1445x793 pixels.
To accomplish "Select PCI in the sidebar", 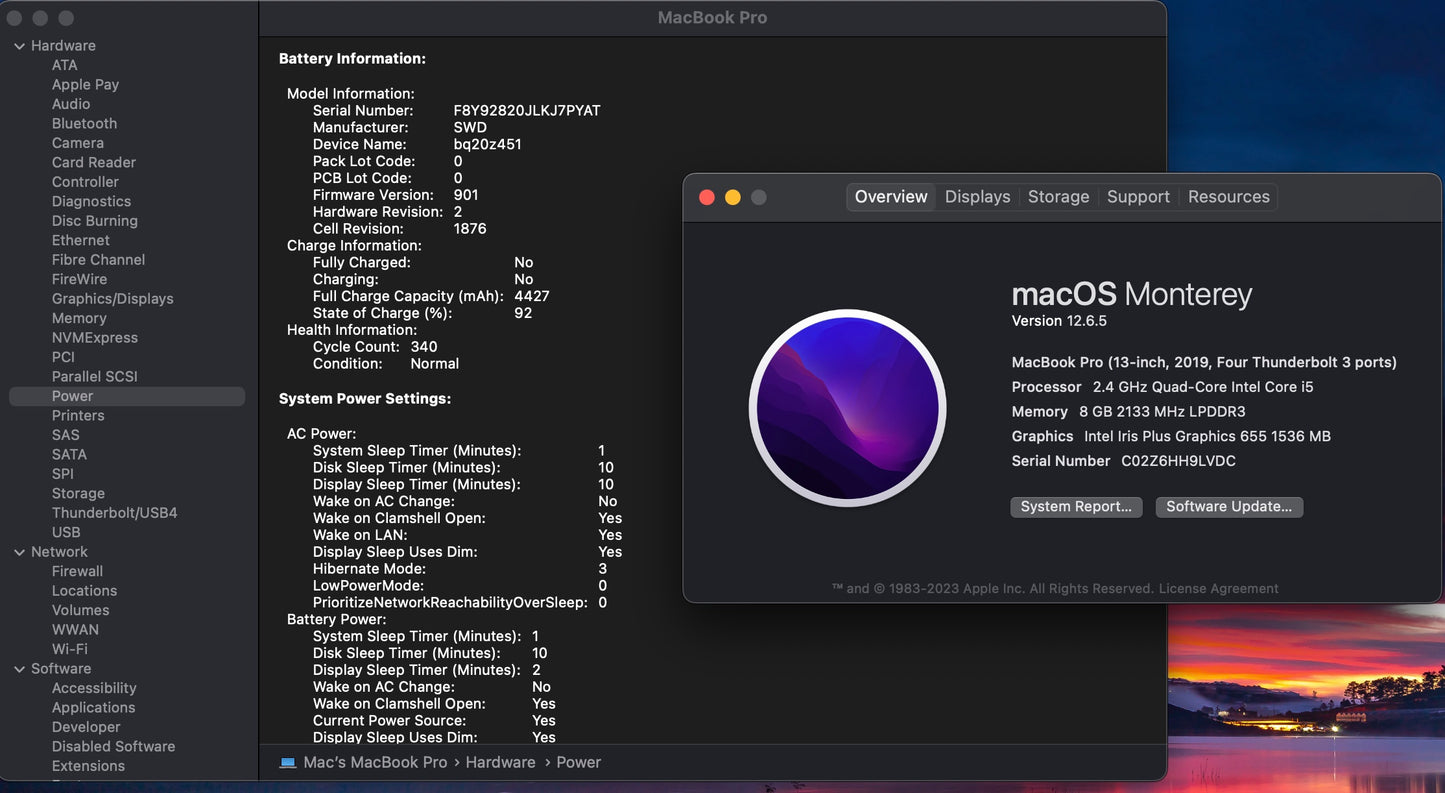I will pyautogui.click(x=63, y=357).
